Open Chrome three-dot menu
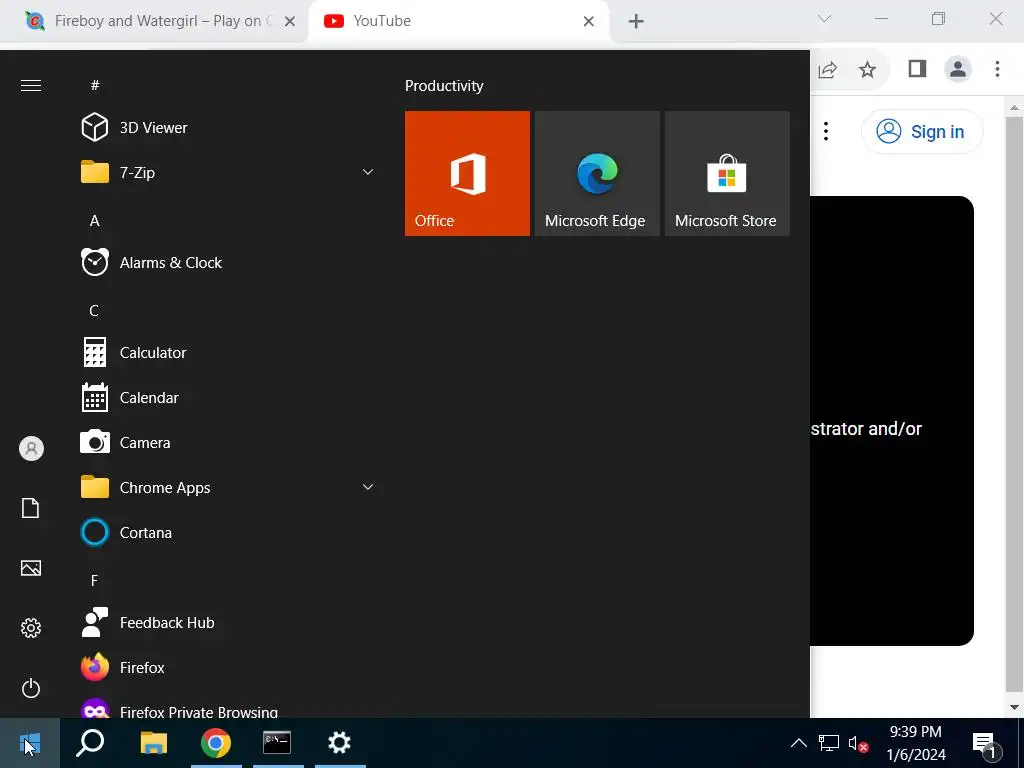 (x=997, y=69)
